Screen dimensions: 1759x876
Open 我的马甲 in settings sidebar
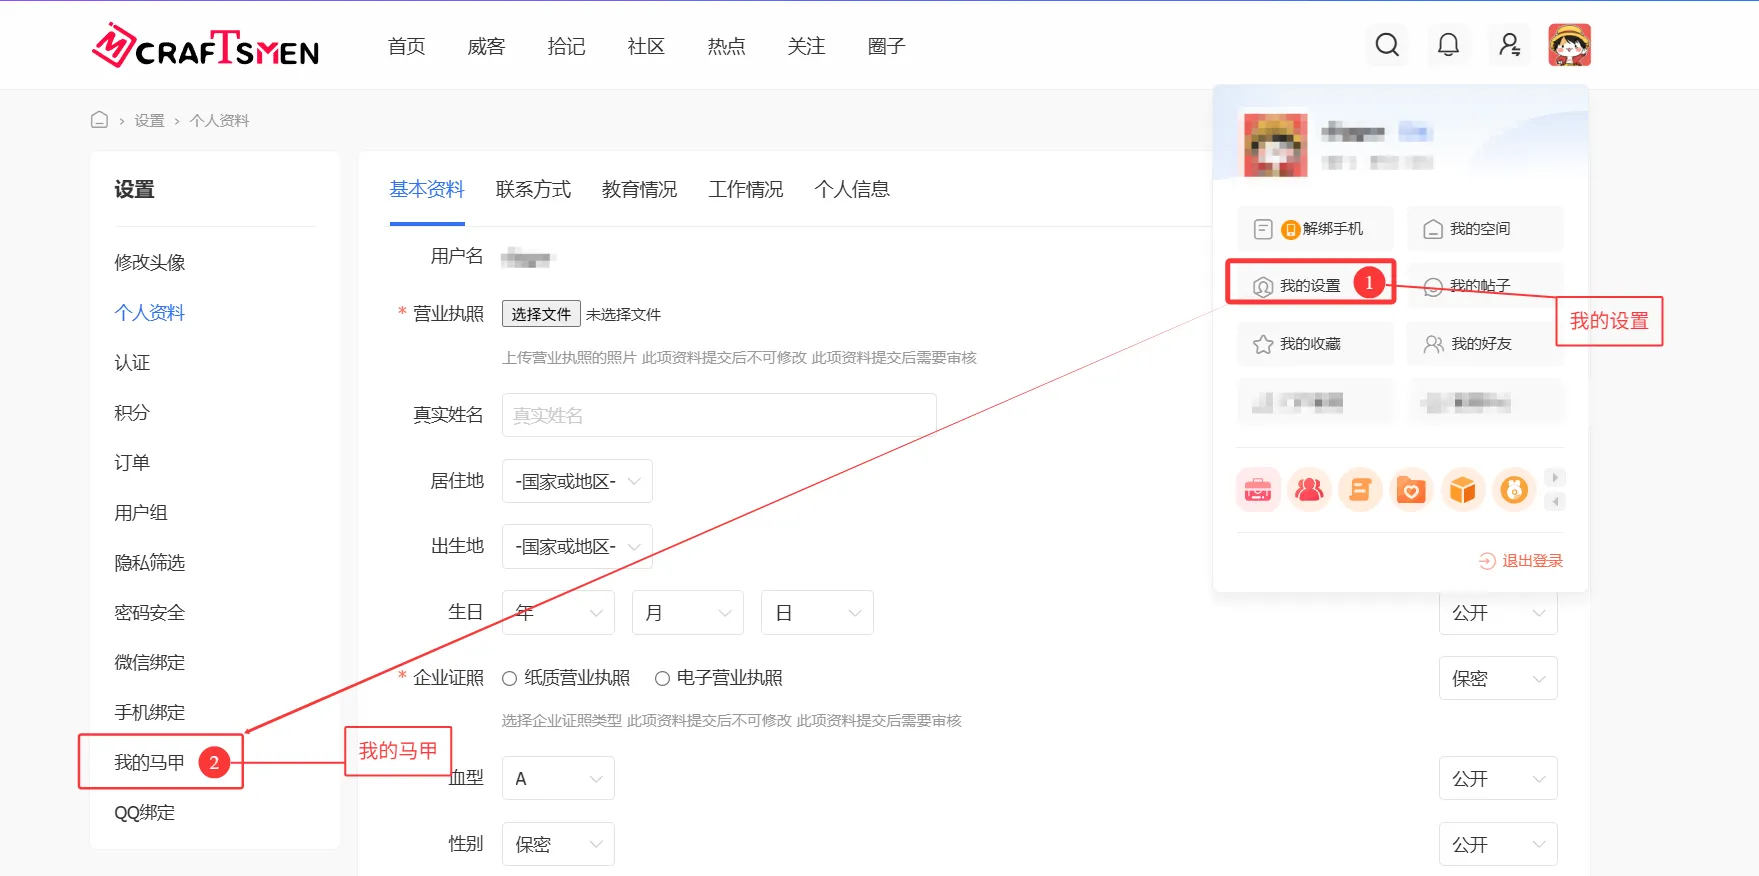click(149, 763)
